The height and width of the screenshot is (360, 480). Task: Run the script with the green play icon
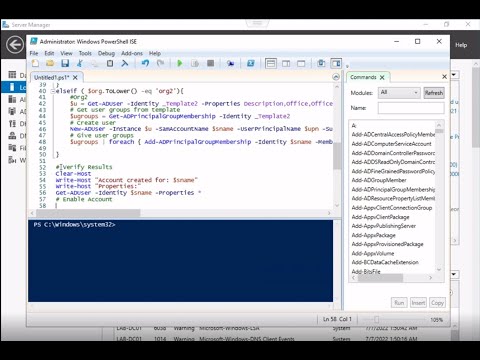[x=180, y=63]
